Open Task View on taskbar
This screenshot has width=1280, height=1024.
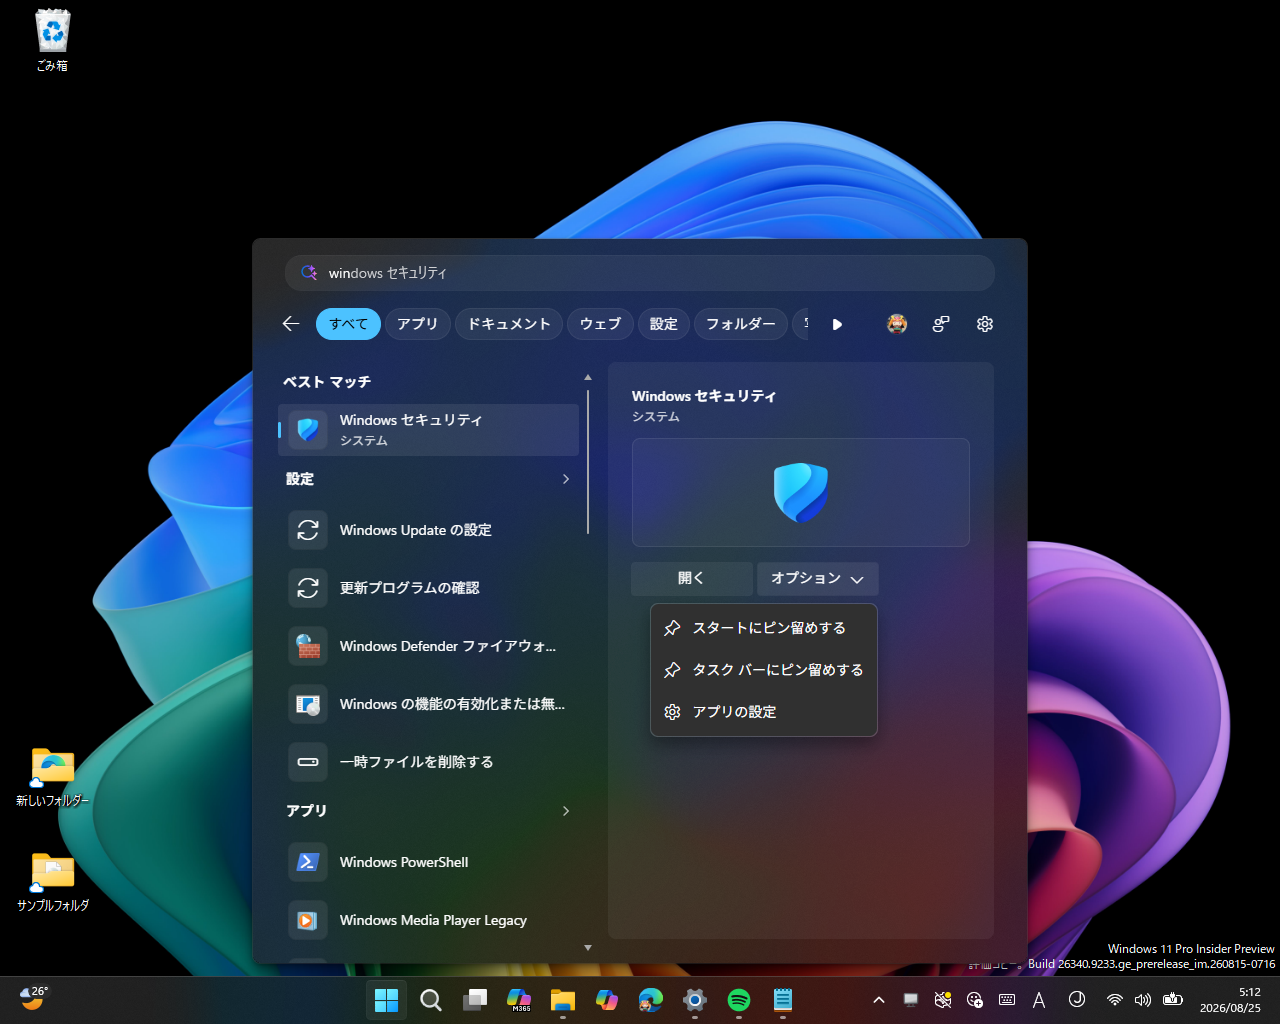click(475, 1000)
